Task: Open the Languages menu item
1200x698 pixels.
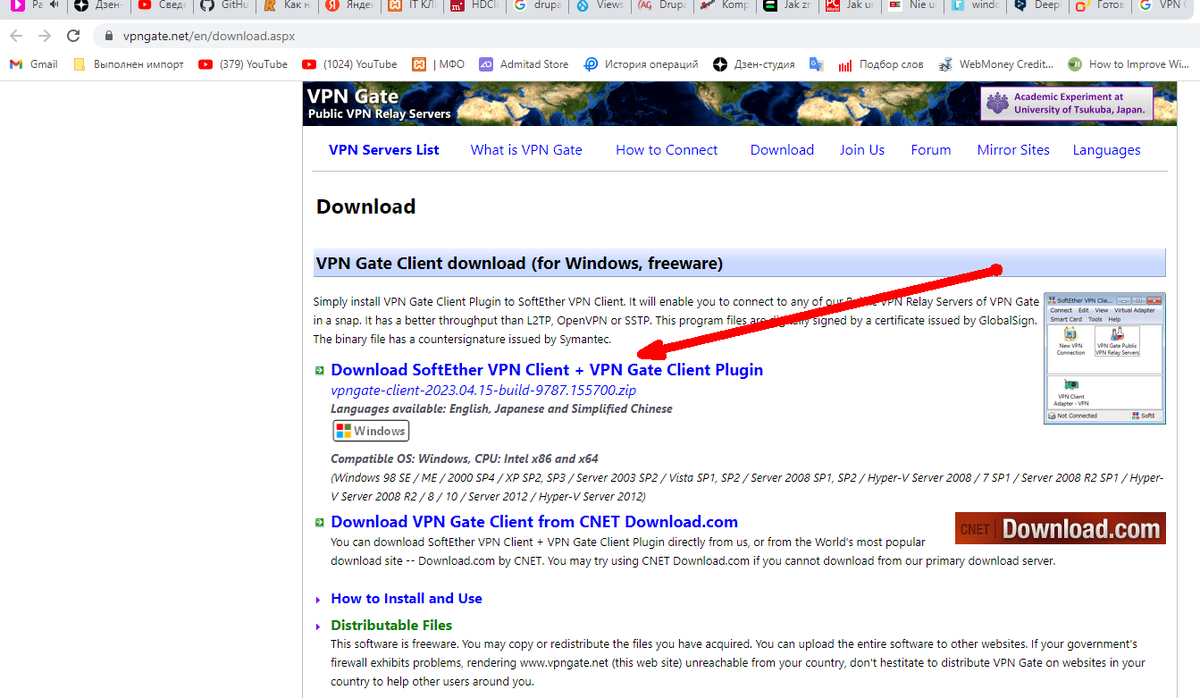Action: (1106, 150)
